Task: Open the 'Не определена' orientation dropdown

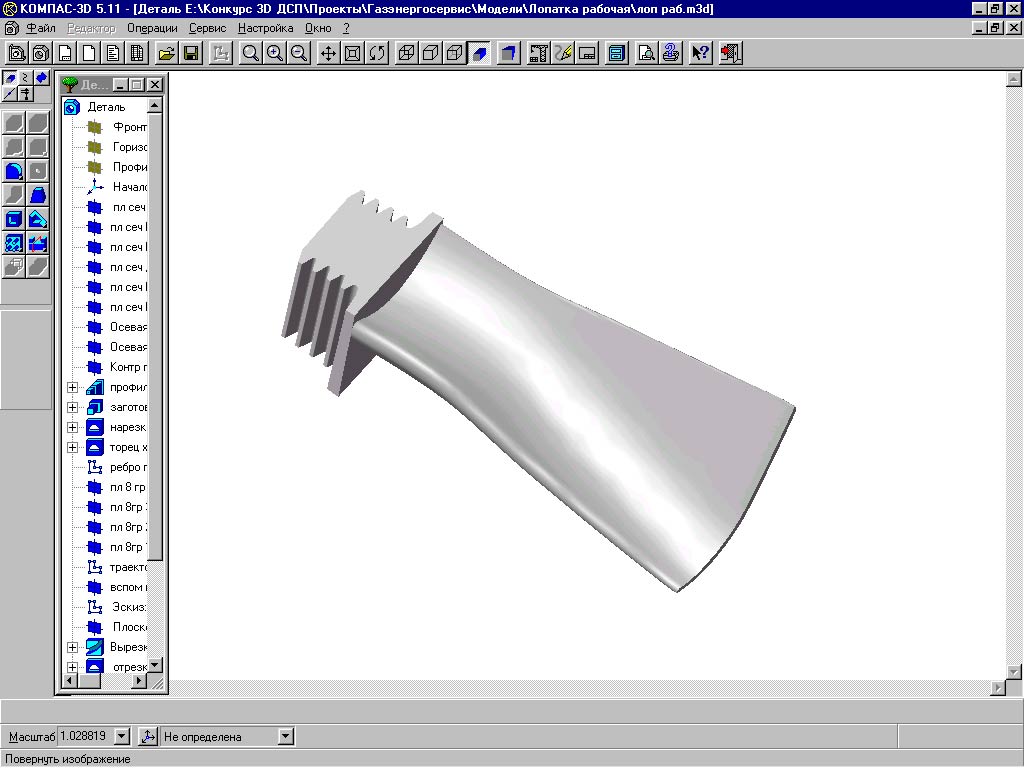Action: pos(285,737)
